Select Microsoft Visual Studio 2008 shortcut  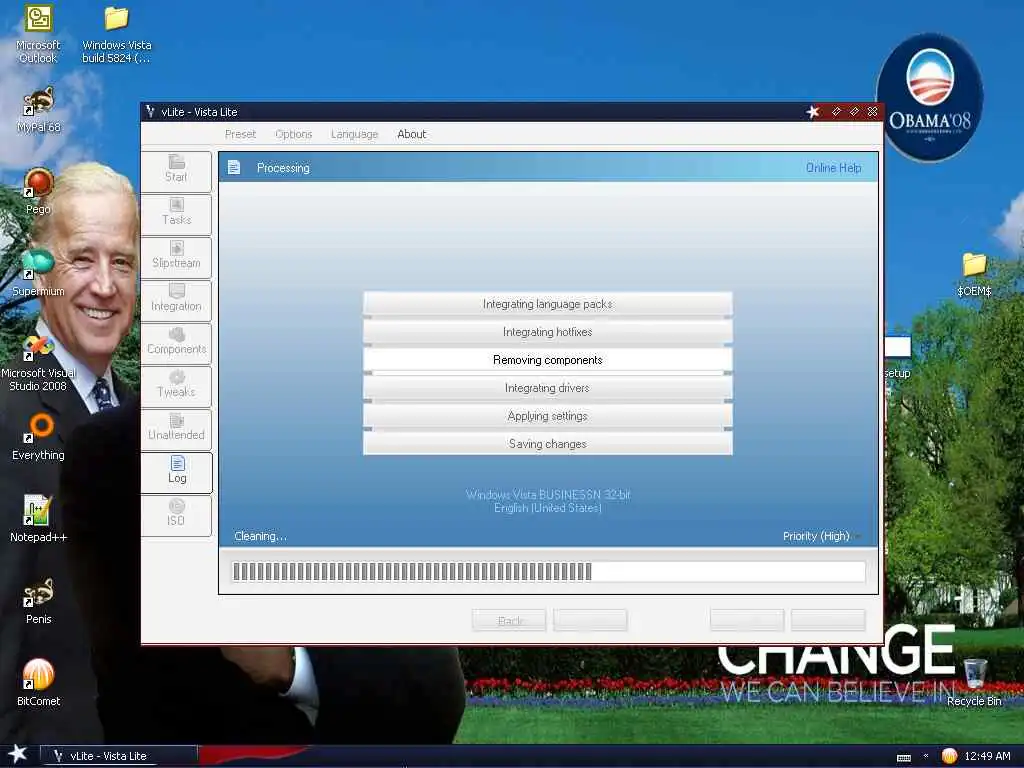[38, 362]
